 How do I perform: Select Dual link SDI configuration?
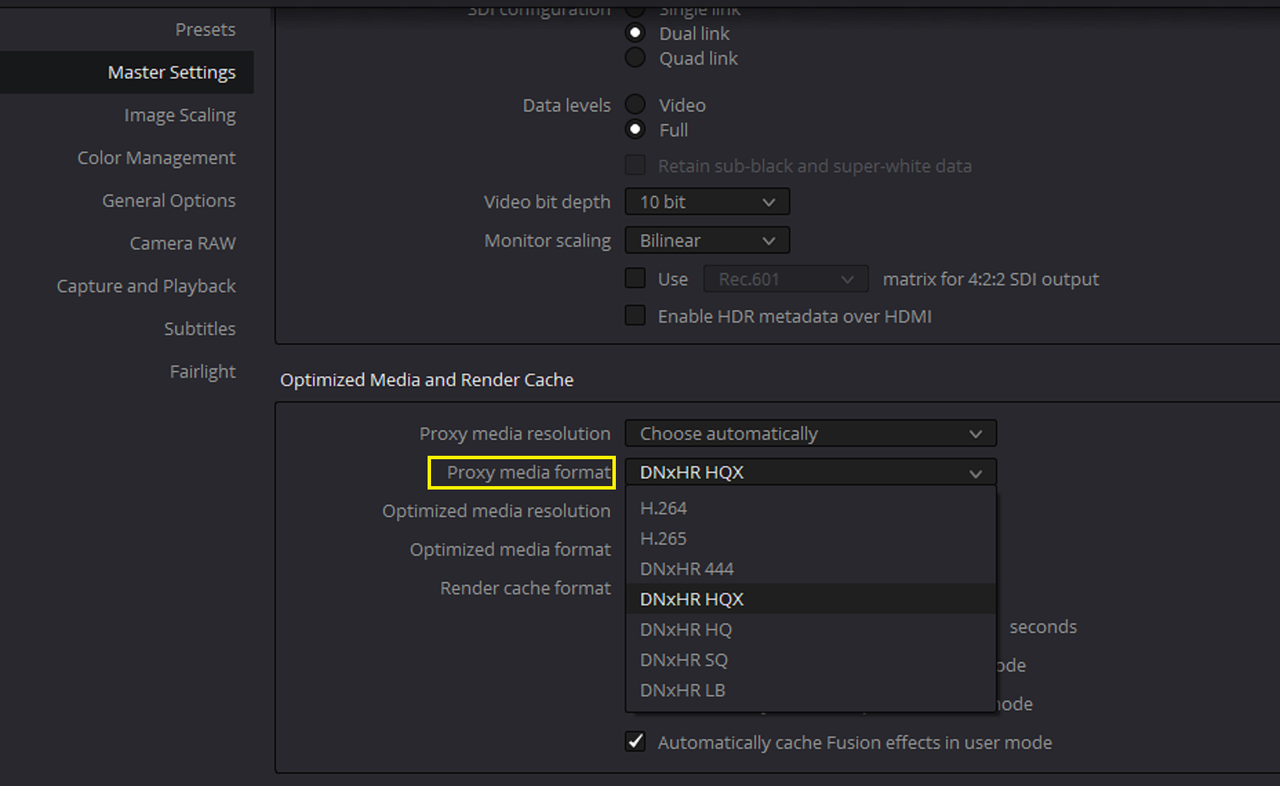pos(635,33)
